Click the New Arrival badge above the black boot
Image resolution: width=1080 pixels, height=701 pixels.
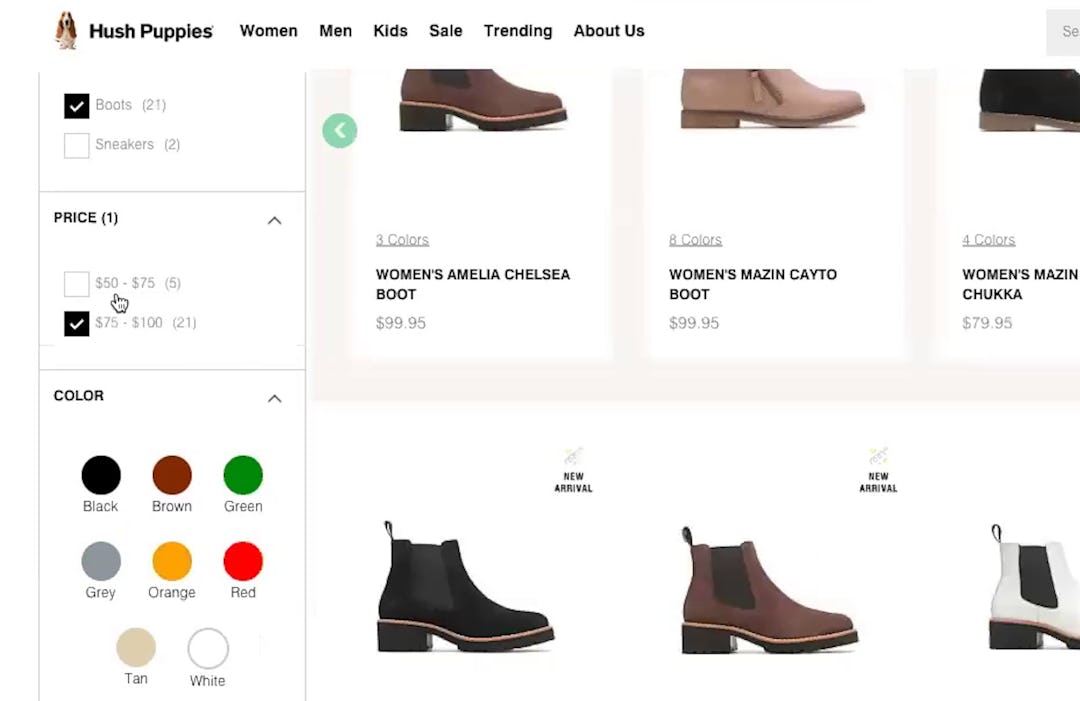(572, 470)
